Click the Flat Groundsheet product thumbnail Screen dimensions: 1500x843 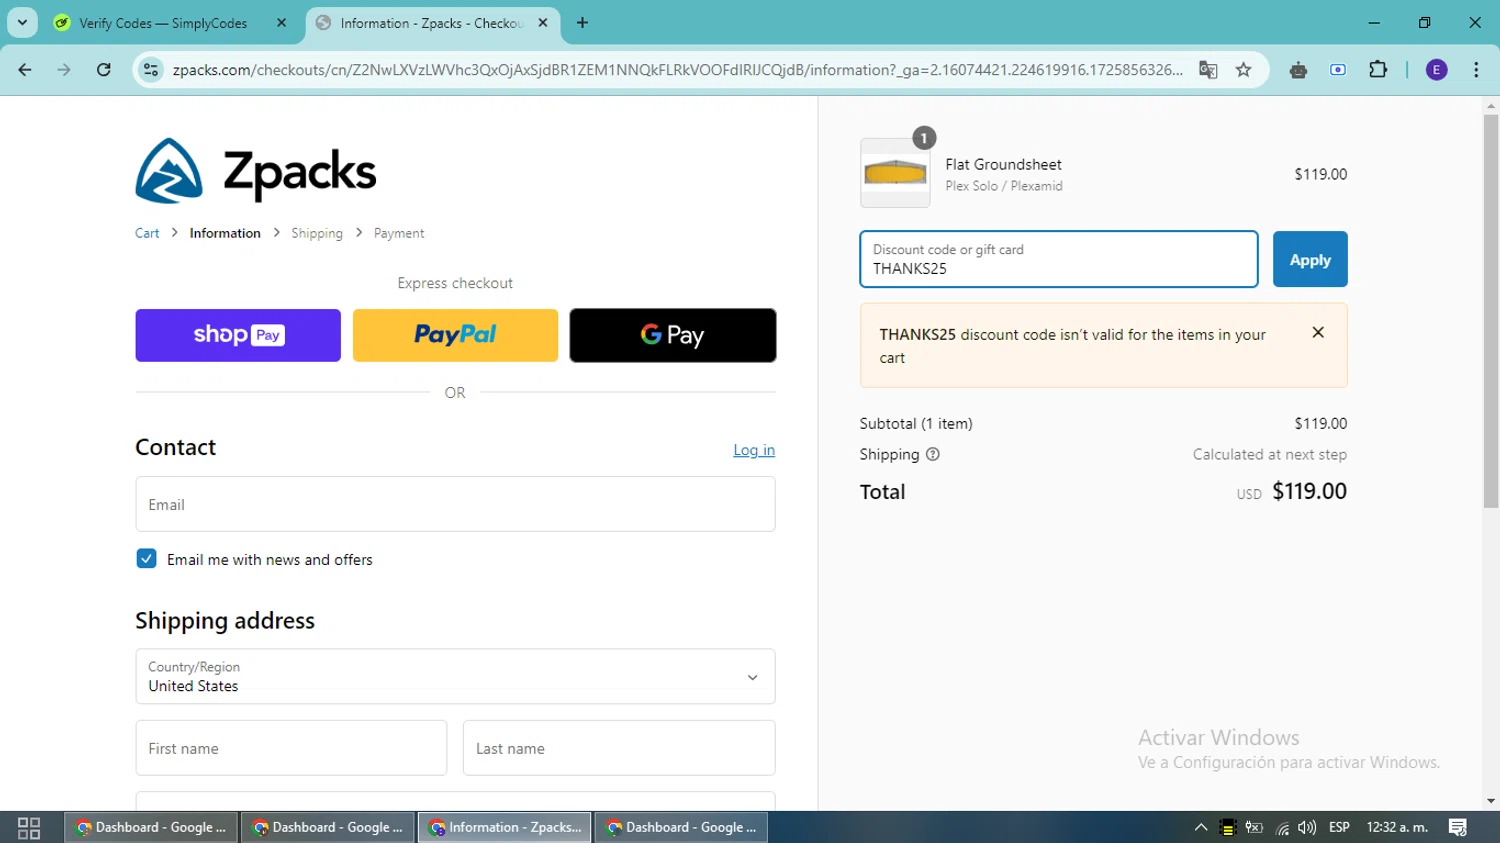895,173
